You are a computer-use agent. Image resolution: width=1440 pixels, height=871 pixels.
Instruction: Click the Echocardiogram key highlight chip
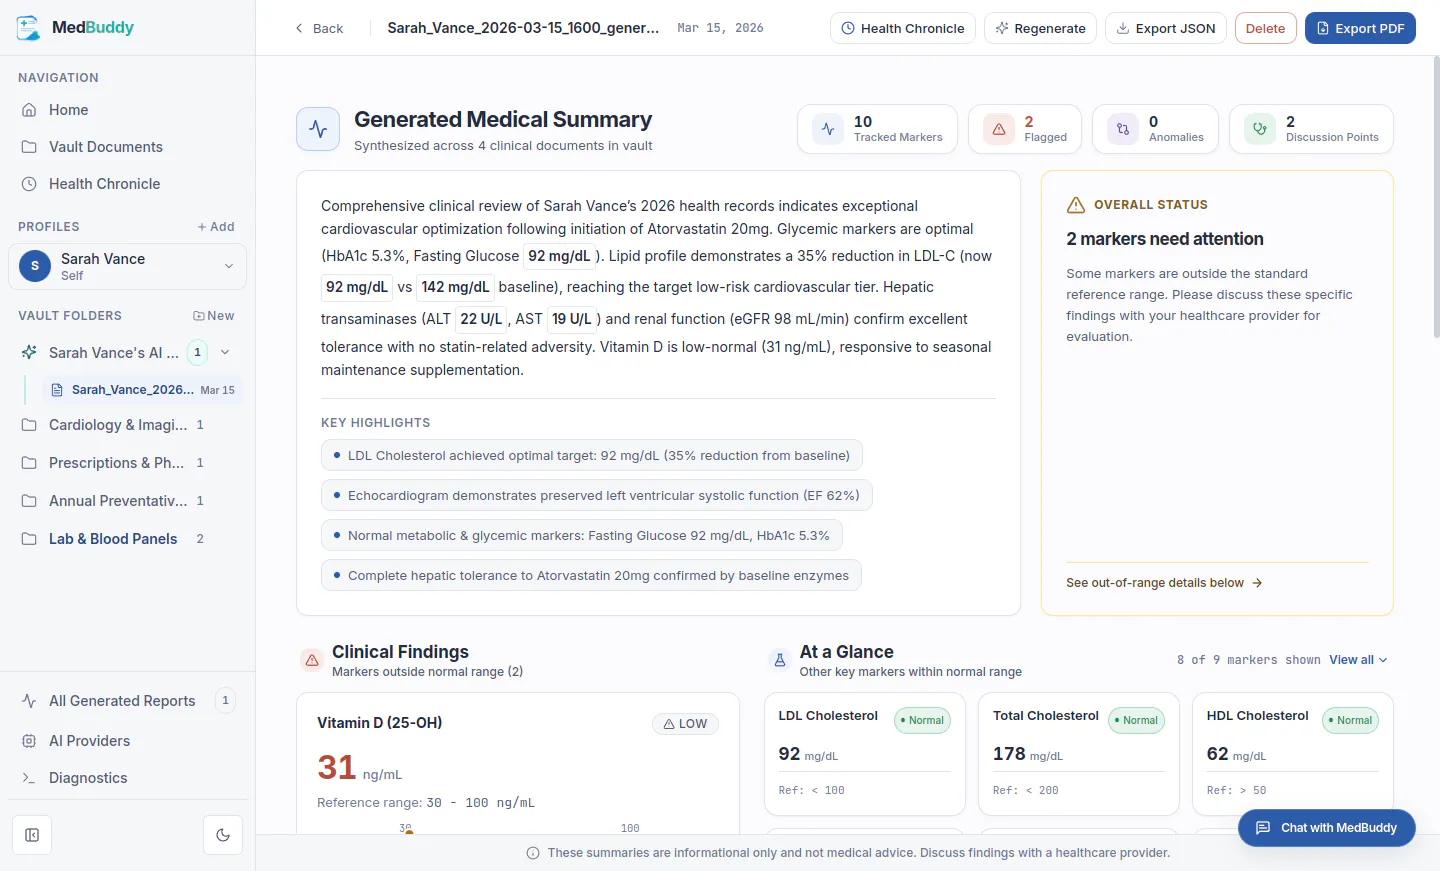pyautogui.click(x=597, y=495)
